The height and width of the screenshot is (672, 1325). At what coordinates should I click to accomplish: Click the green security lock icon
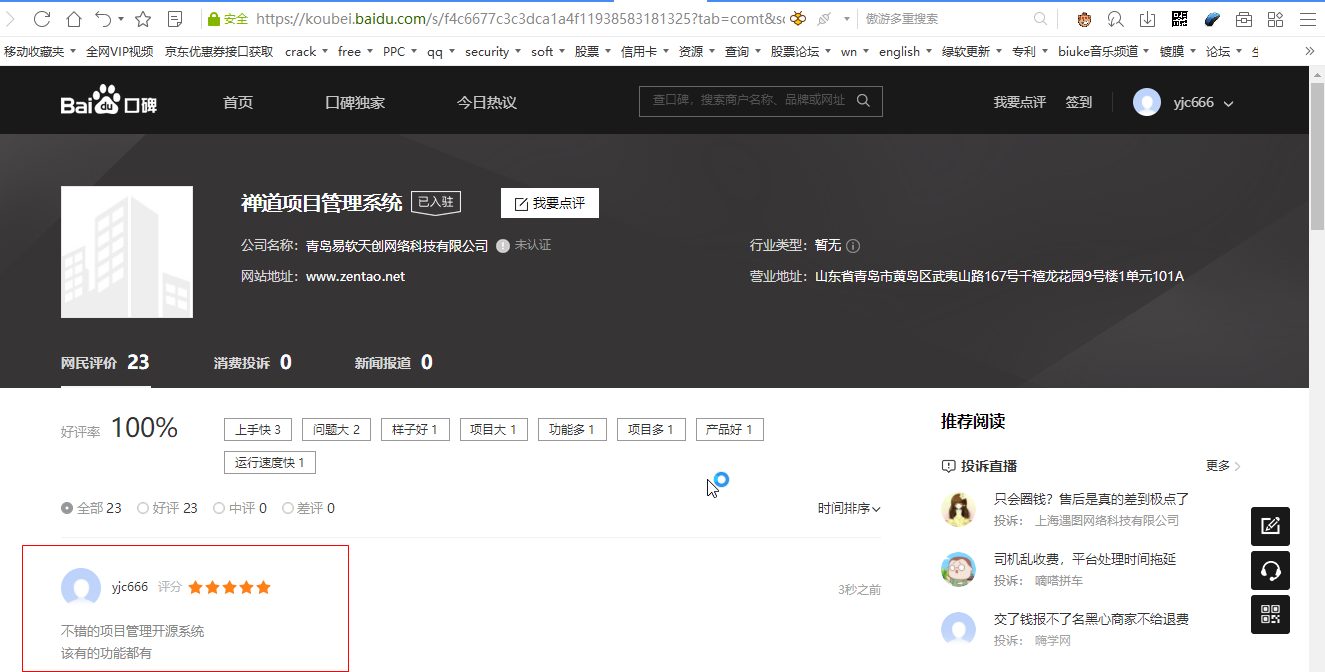[212, 19]
